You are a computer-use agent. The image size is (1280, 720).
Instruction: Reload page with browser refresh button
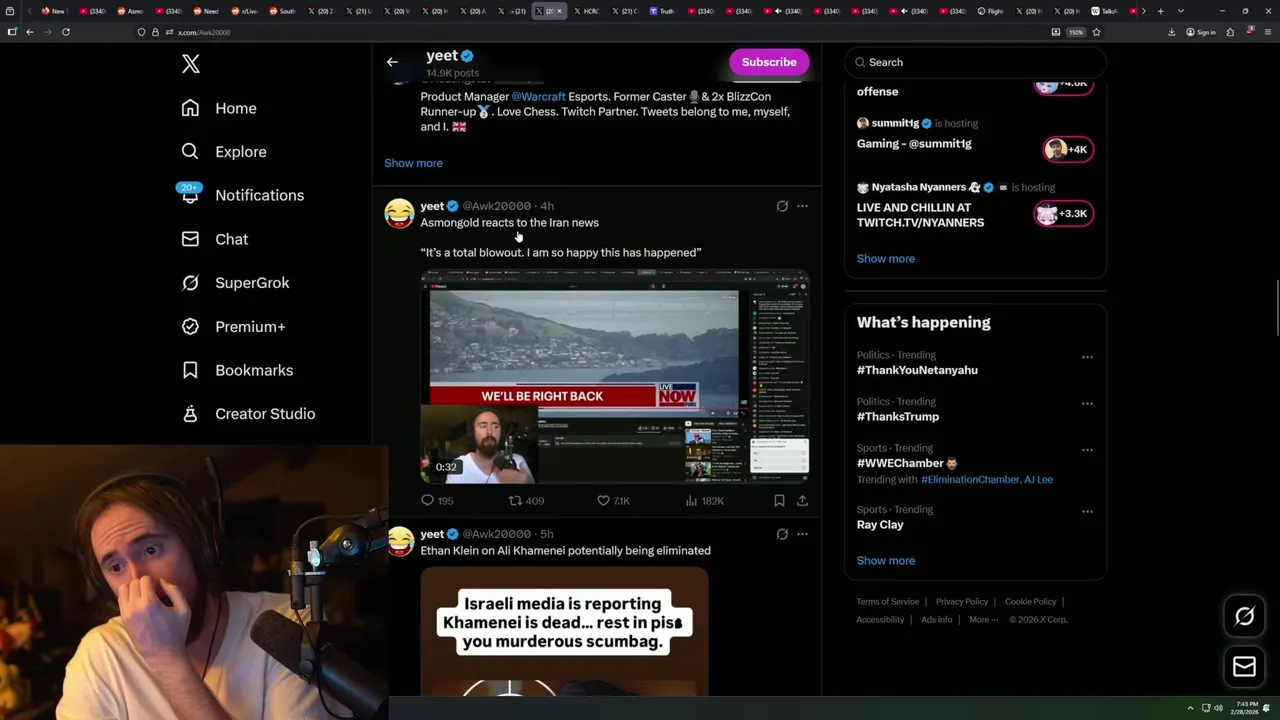click(66, 32)
